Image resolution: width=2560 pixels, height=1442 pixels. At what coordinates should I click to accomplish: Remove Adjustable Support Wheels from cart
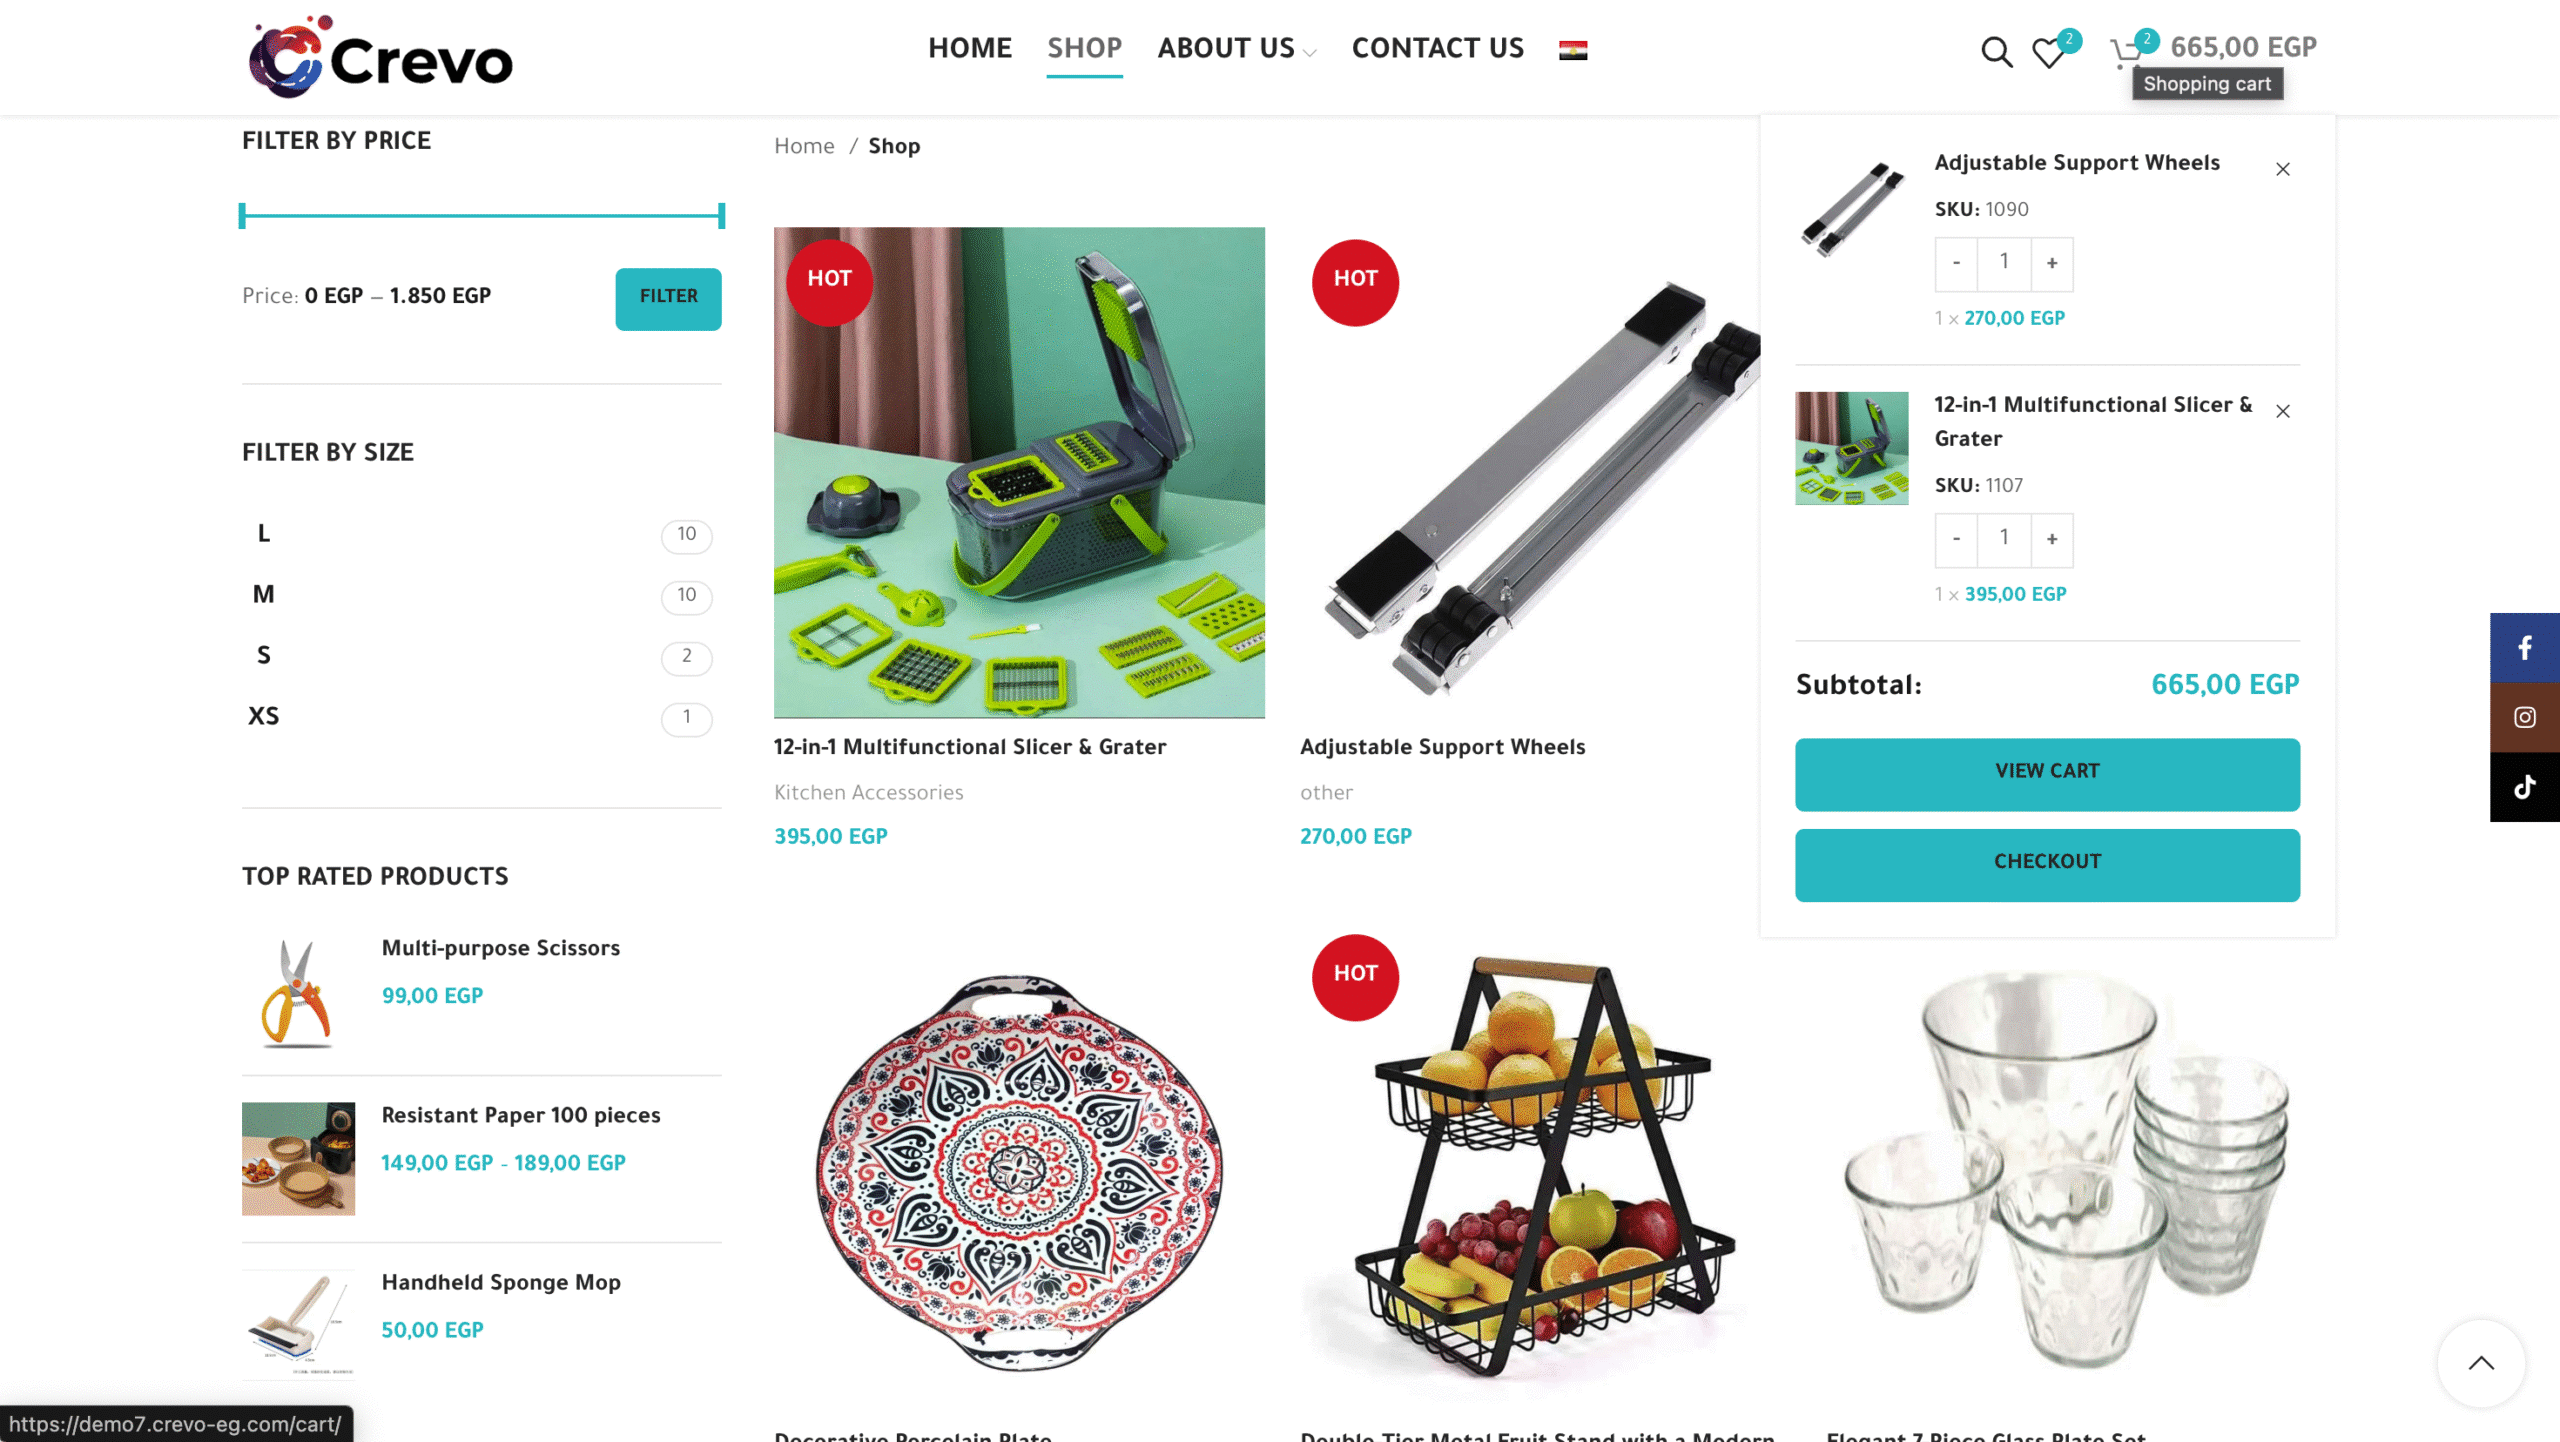tap(2283, 169)
